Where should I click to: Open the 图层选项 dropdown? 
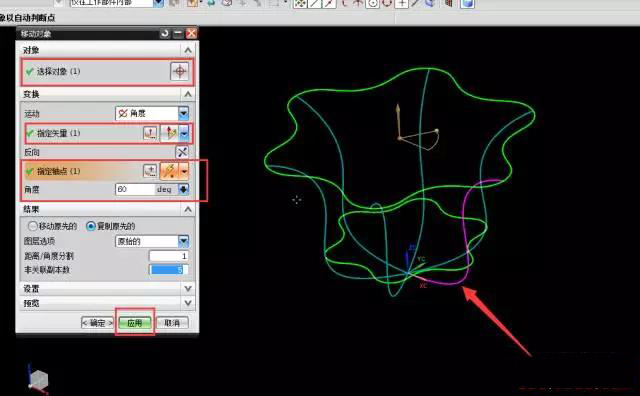point(183,241)
